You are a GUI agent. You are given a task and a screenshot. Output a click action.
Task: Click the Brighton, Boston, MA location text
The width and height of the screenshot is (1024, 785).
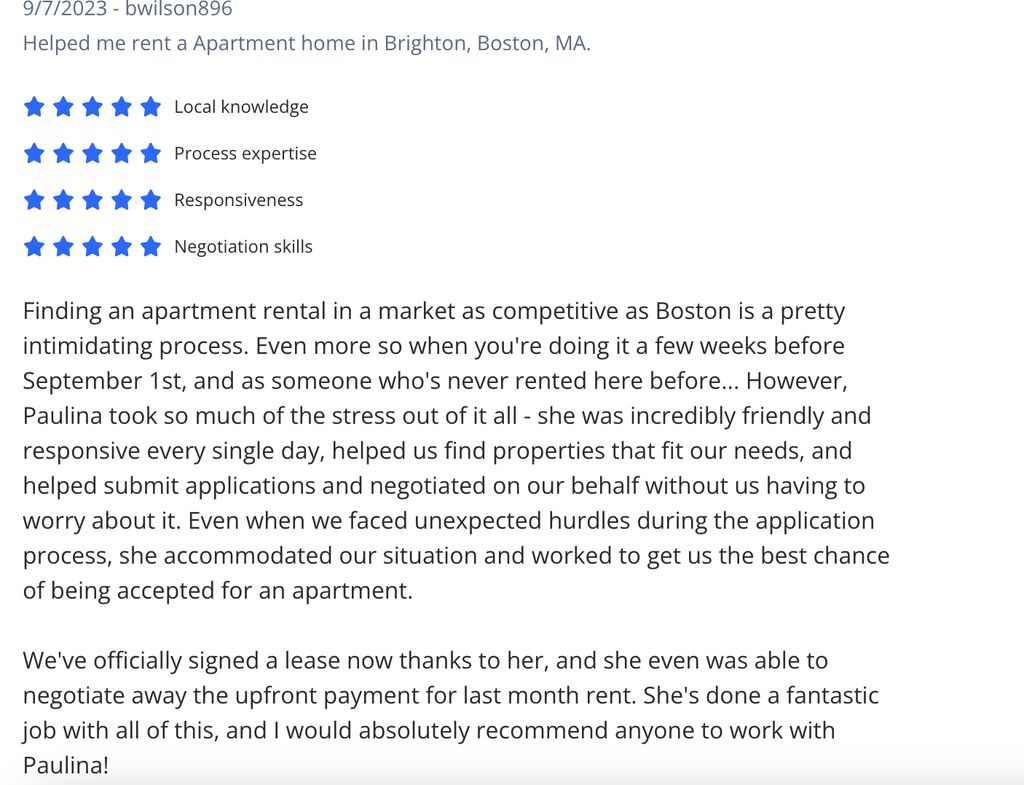tap(487, 43)
